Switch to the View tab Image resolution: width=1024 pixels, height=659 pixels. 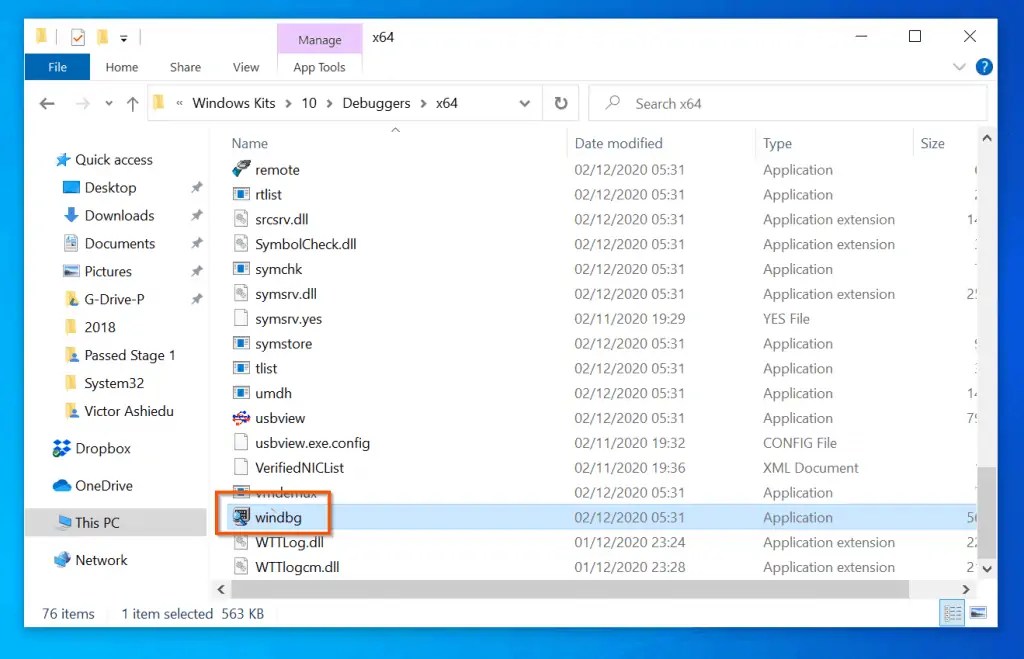[x=245, y=67]
